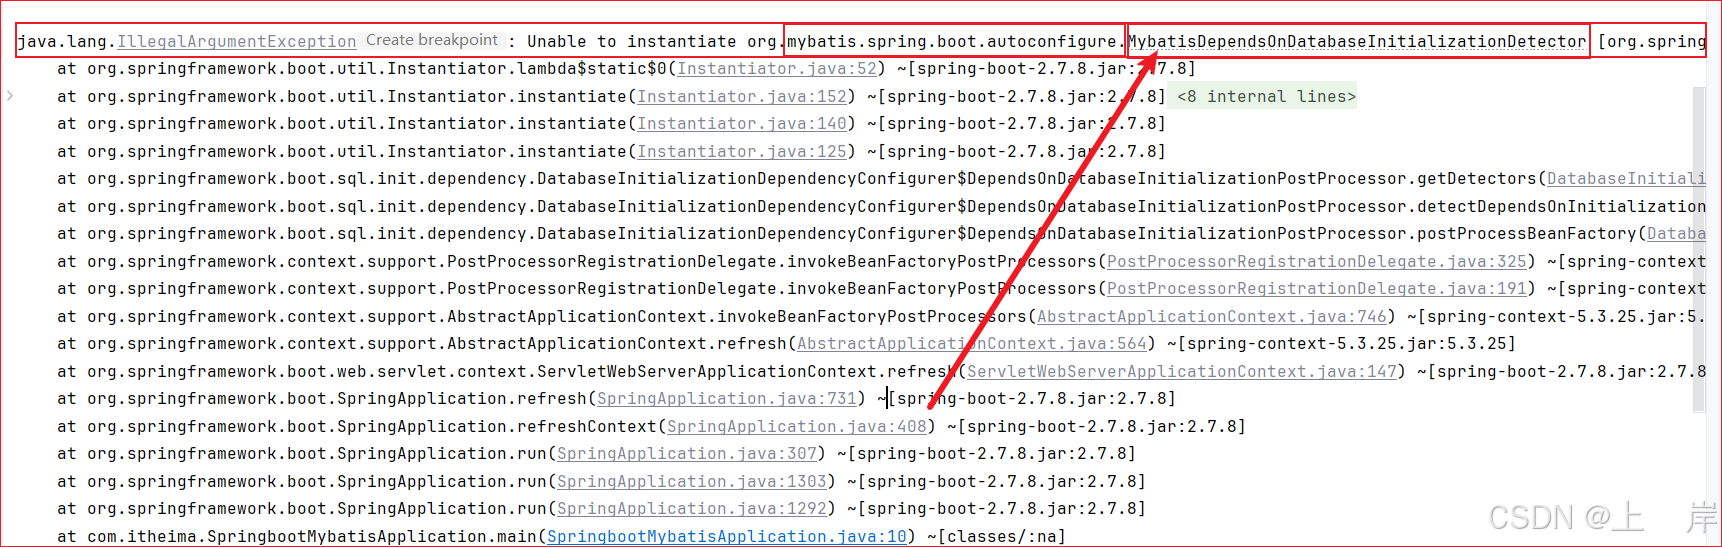
Task: Toggle the fold arrow beside the Instantiator.java:152 line
Action: 10,96
